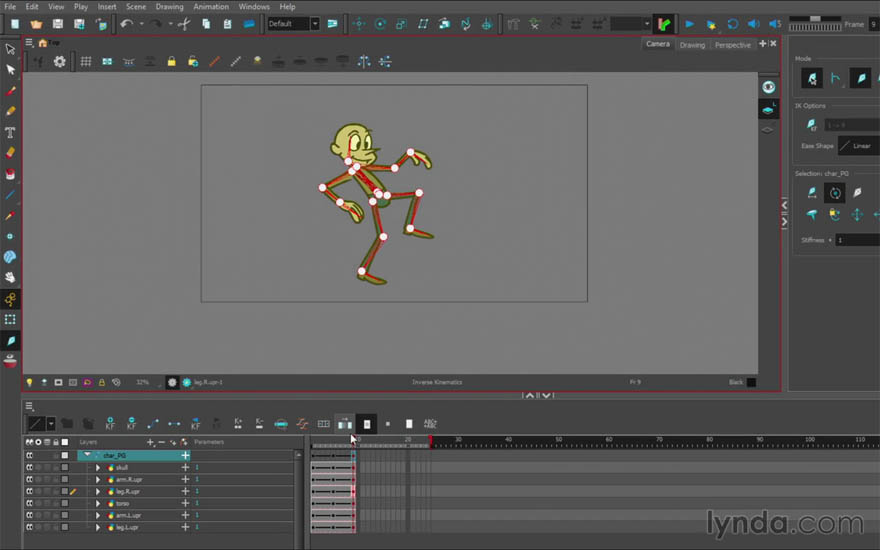
Task: Click the Frame number field
Action: (x=874, y=24)
